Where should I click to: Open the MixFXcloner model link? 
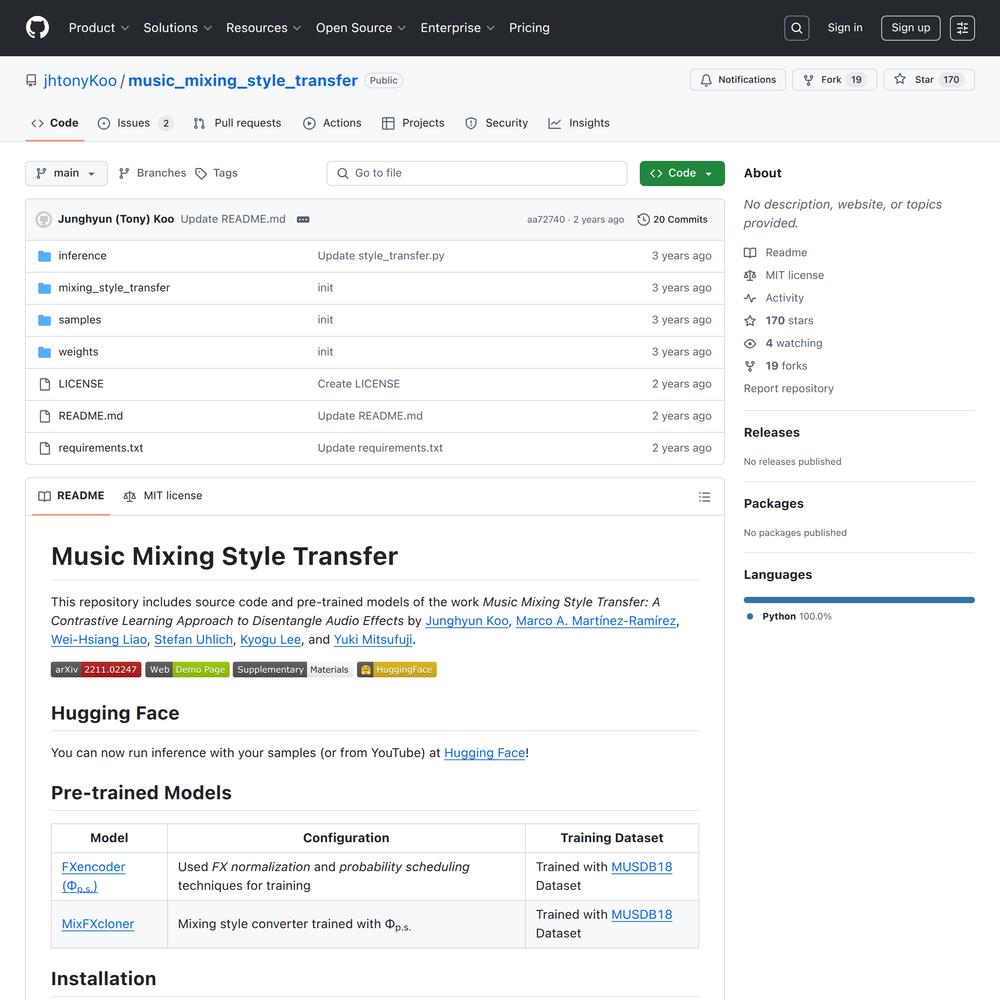[98, 924]
